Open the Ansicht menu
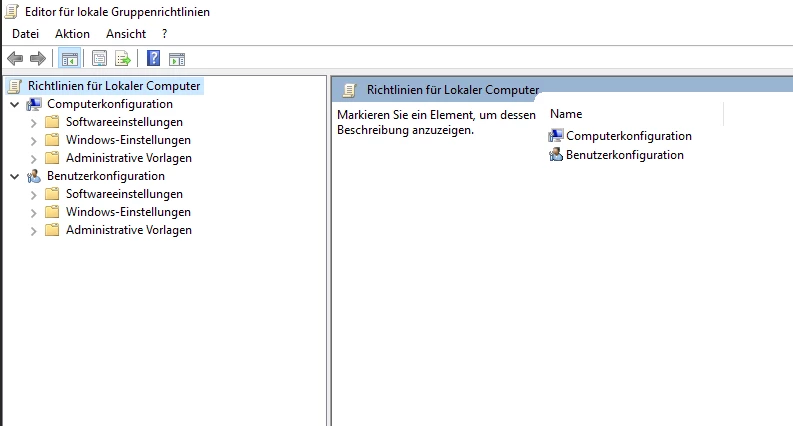This screenshot has width=793, height=426. (x=126, y=34)
